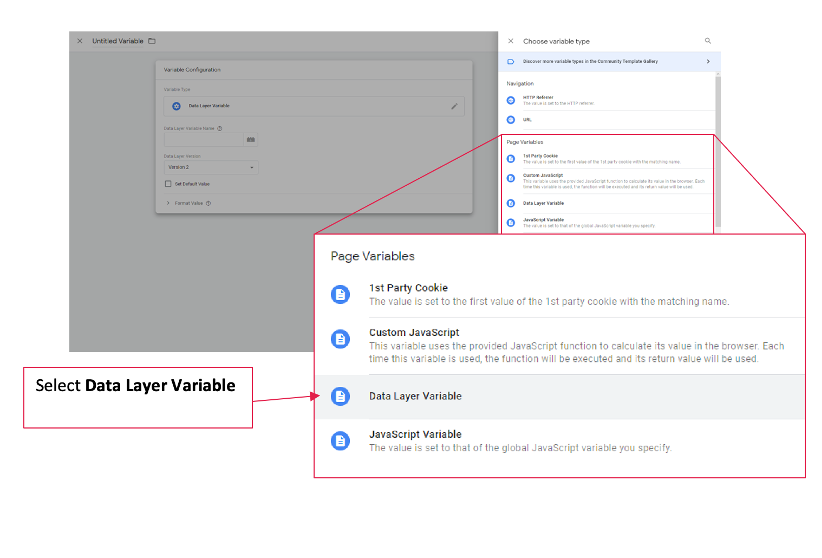822x558 pixels.
Task: Click the help icon beside Format Value
Action: pyautogui.click(x=208, y=204)
